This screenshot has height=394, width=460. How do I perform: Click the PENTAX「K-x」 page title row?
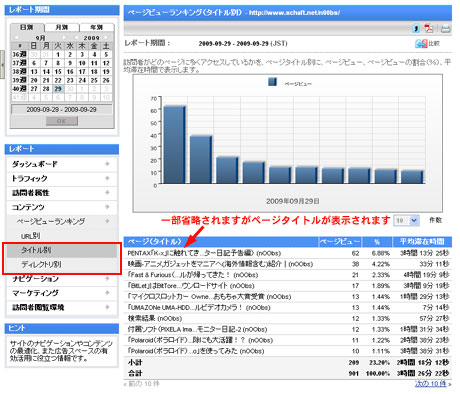[204, 253]
